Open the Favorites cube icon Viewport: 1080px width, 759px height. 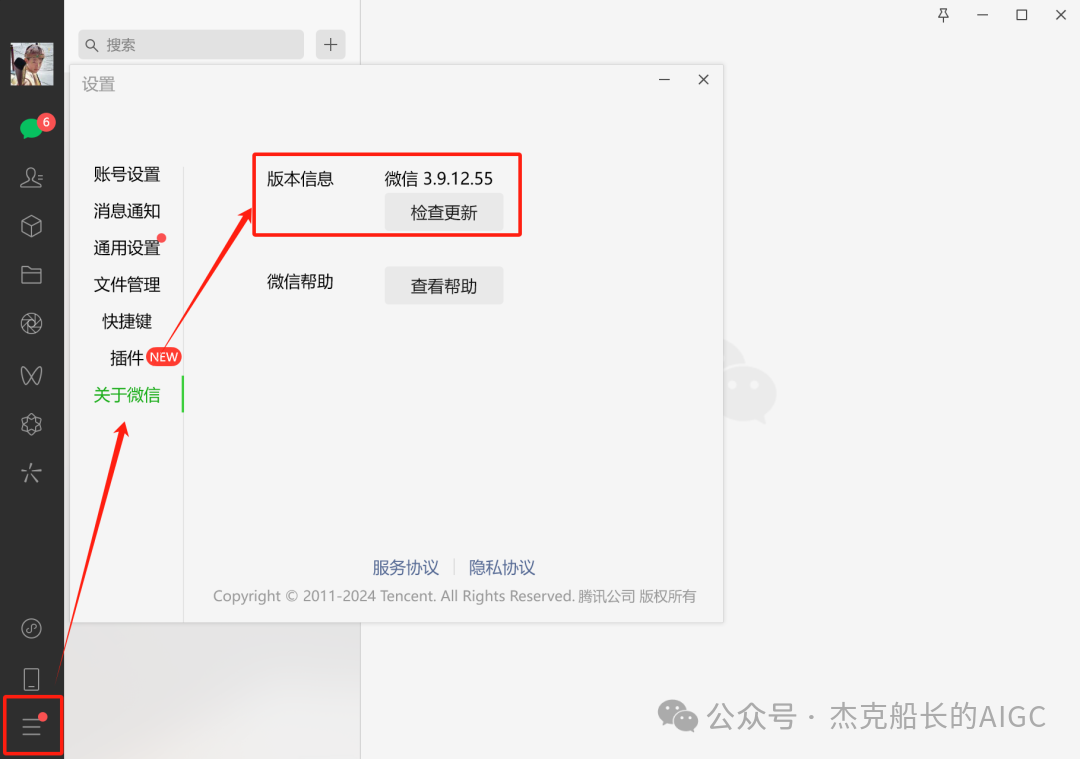pyautogui.click(x=32, y=227)
